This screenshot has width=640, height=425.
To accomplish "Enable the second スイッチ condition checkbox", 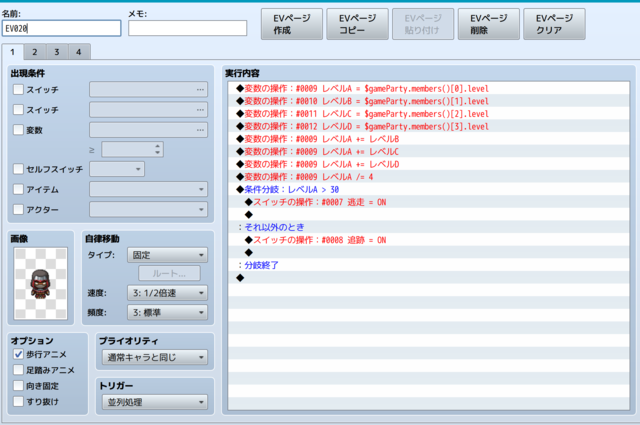I will click(x=18, y=109).
